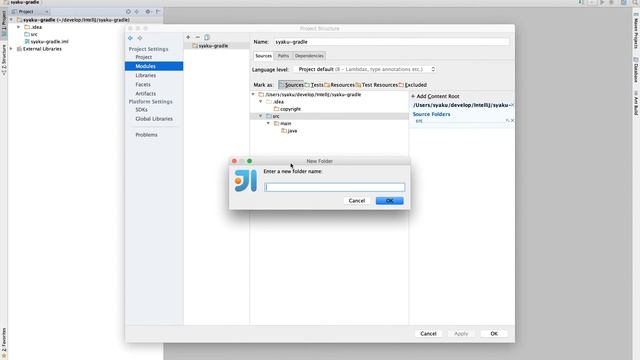Viewport: 640px width, 360px height.
Task: Select the main folder in content tree
Action: click(x=282, y=123)
